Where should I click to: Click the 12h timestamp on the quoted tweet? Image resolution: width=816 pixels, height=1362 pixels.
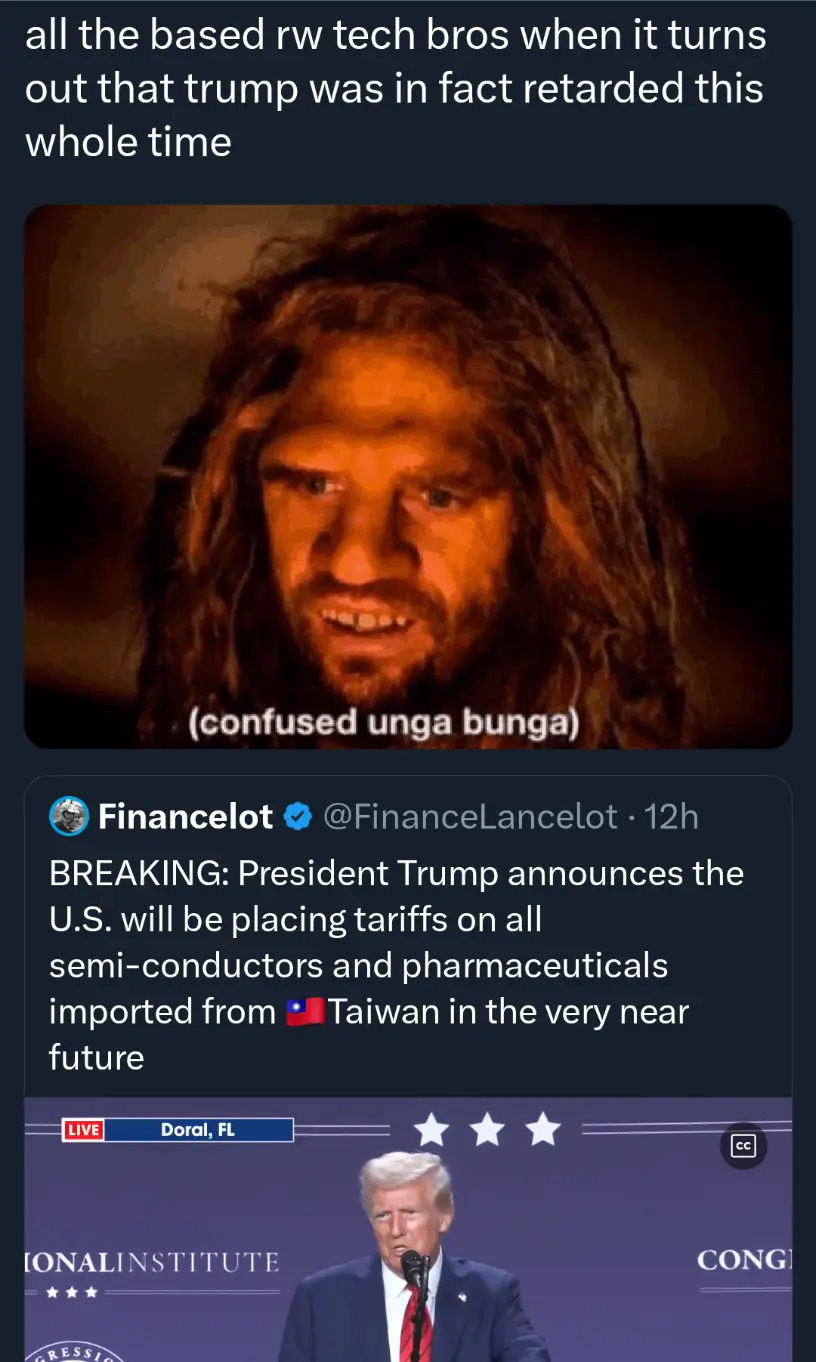click(672, 817)
